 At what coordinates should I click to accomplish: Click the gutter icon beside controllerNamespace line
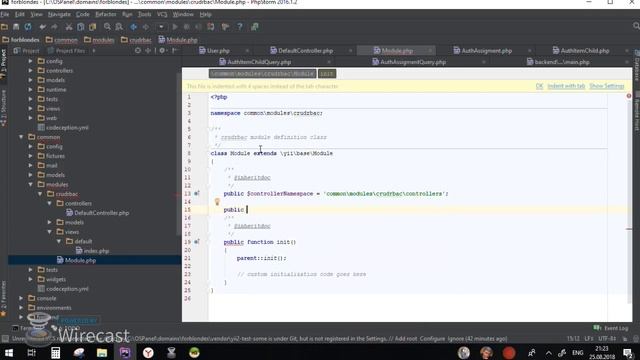197,193
